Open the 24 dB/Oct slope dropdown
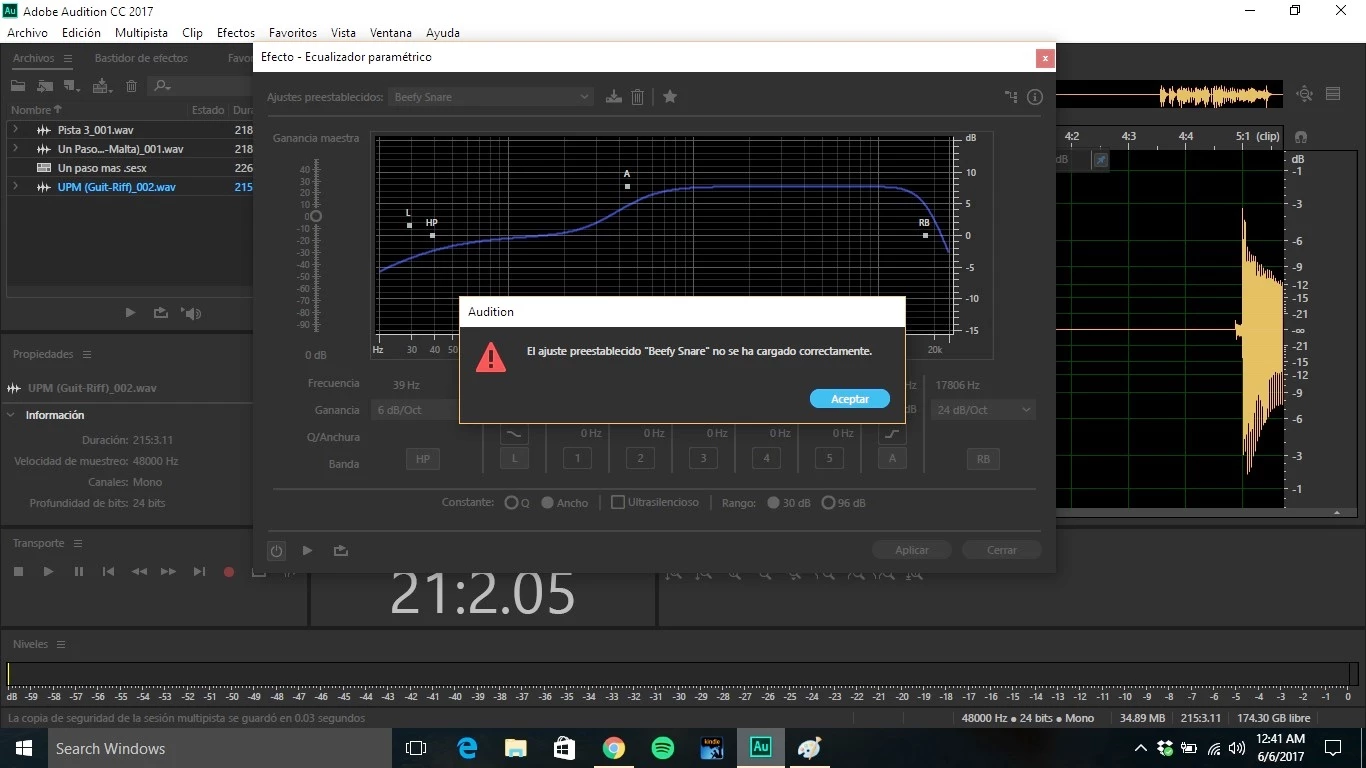Screen dimensions: 1366x768 pos(983,410)
